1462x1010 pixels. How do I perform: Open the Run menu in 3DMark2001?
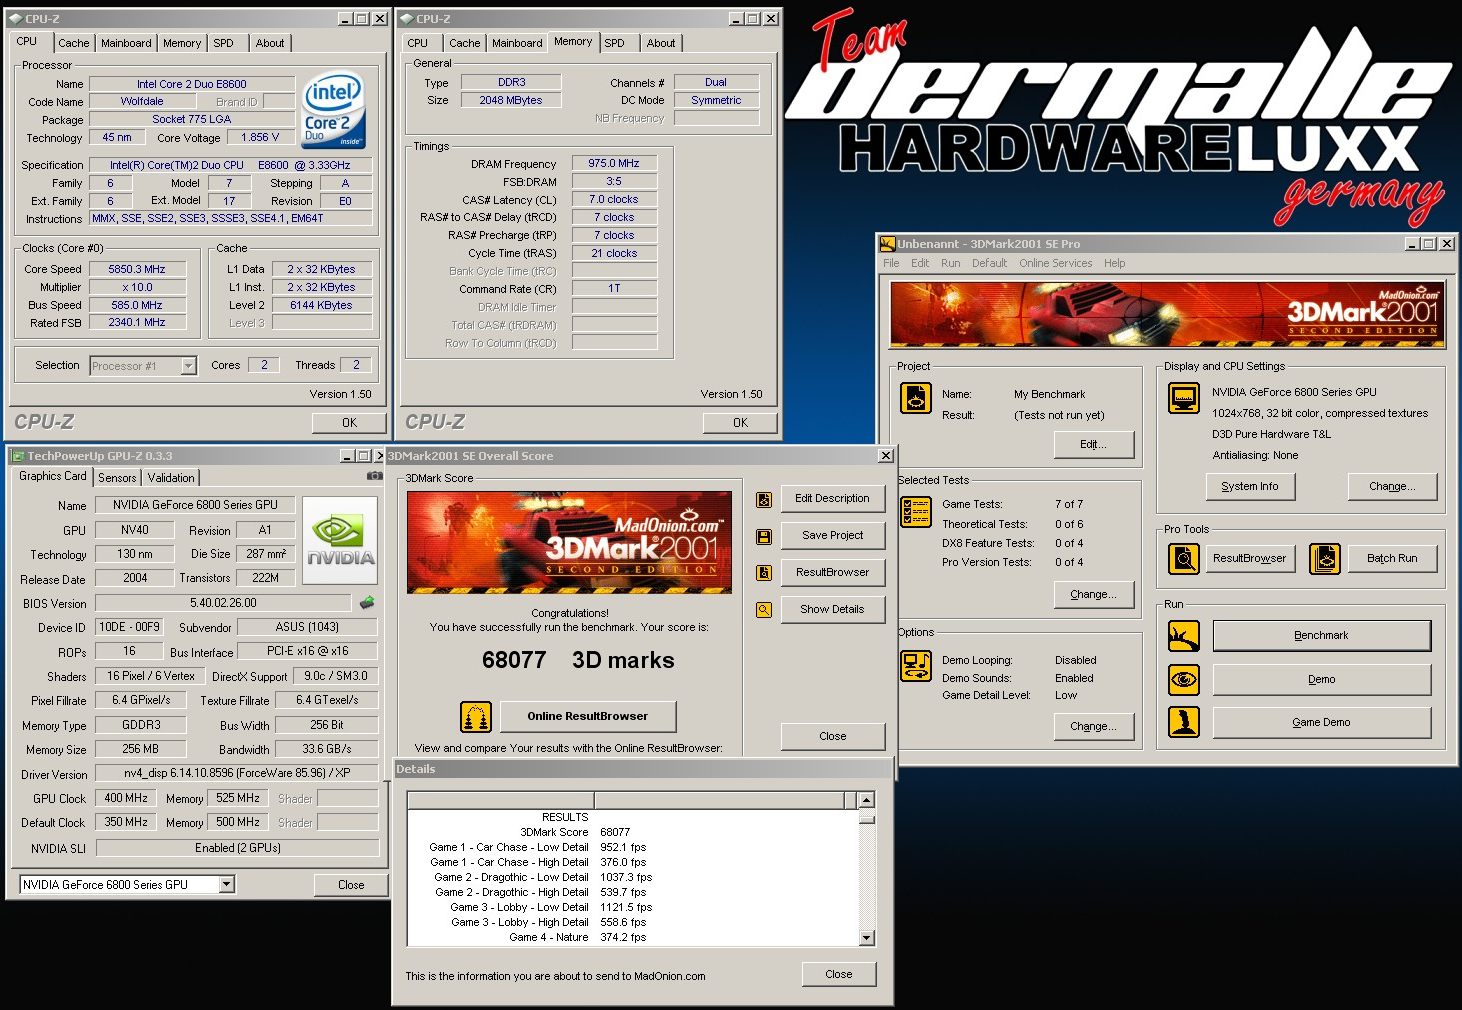950,263
